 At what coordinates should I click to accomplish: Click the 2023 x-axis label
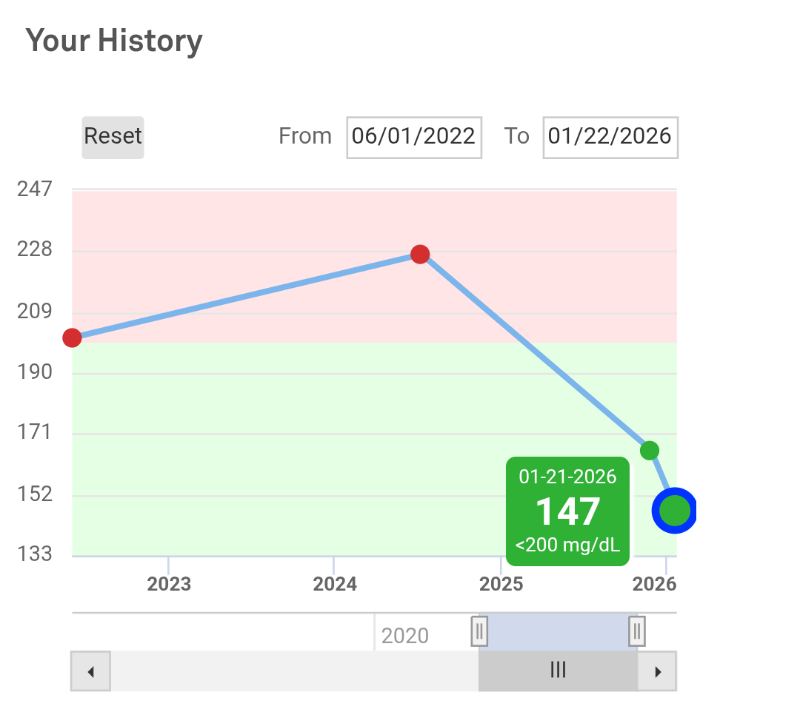click(x=169, y=584)
